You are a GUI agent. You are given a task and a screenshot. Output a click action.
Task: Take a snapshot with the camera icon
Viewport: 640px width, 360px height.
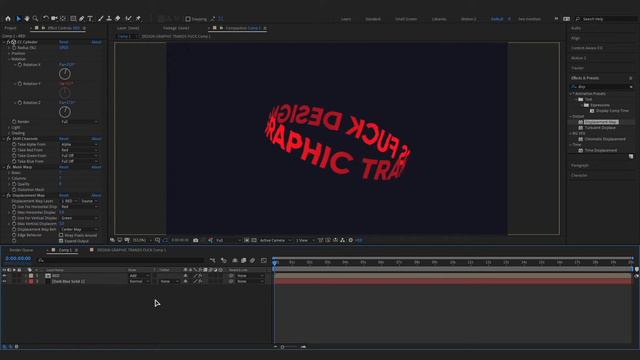(x=196, y=240)
